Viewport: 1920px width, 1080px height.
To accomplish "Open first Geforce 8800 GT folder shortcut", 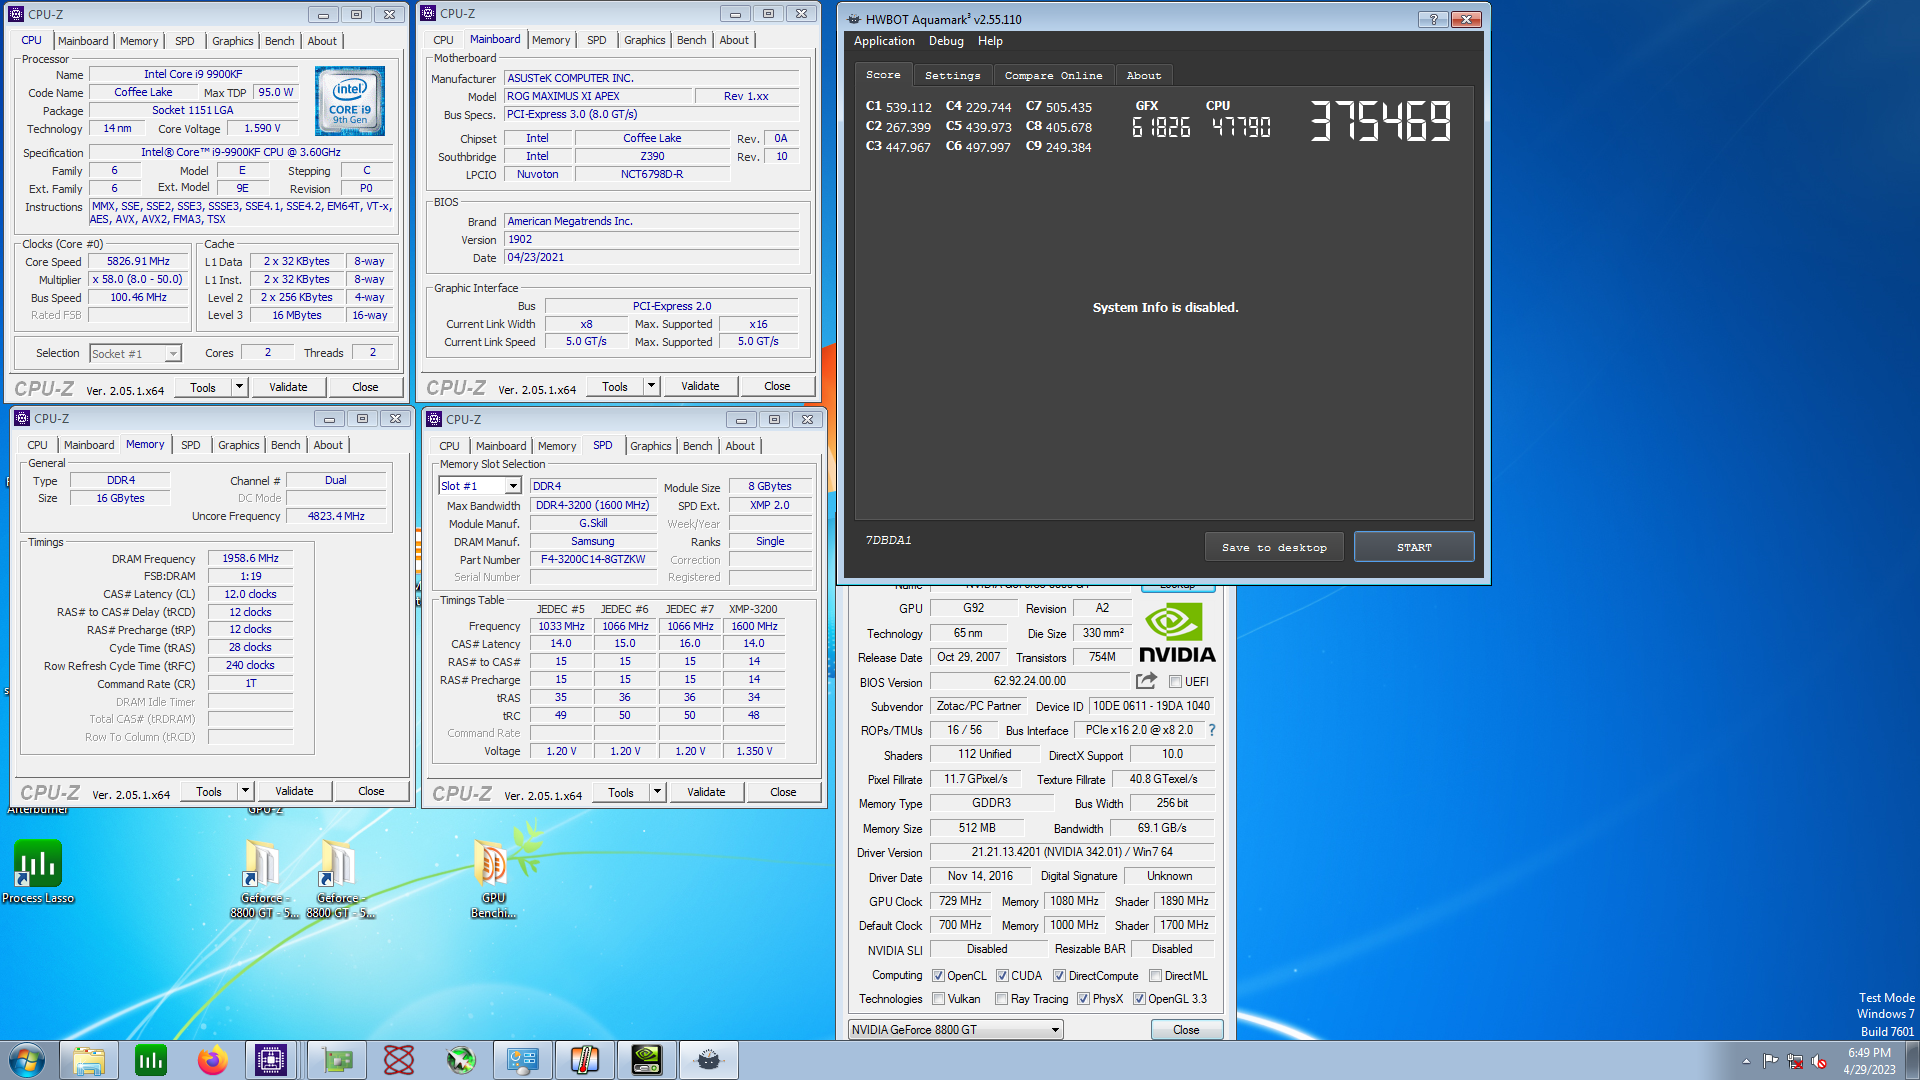I will coord(262,878).
